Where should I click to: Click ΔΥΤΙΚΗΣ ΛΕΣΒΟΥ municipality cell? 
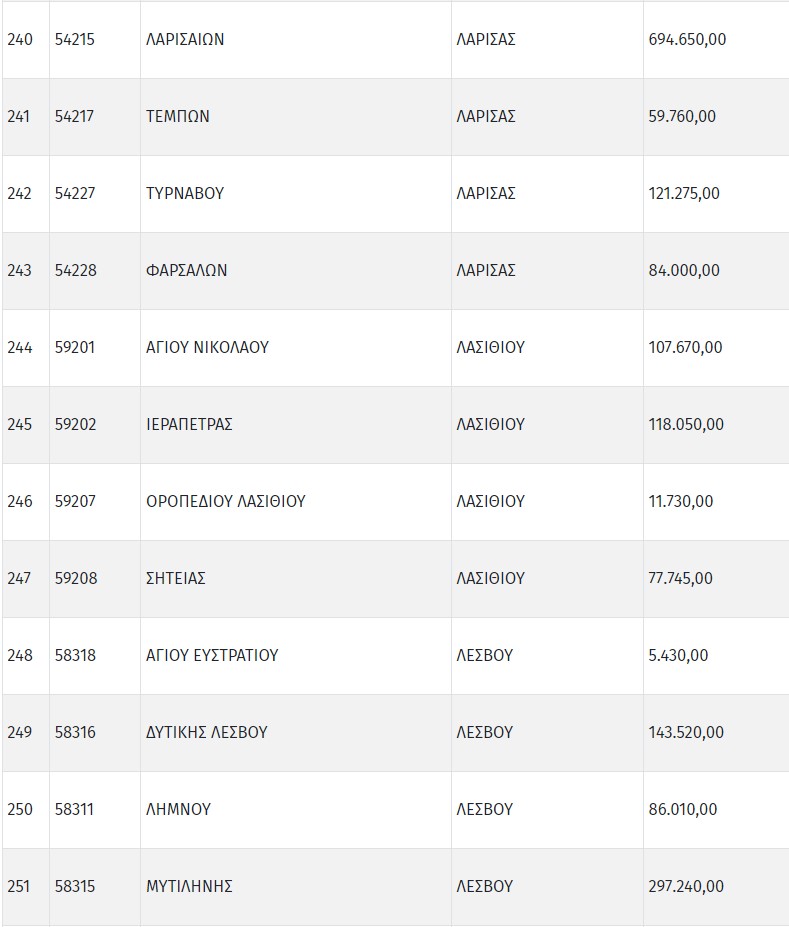click(x=207, y=733)
